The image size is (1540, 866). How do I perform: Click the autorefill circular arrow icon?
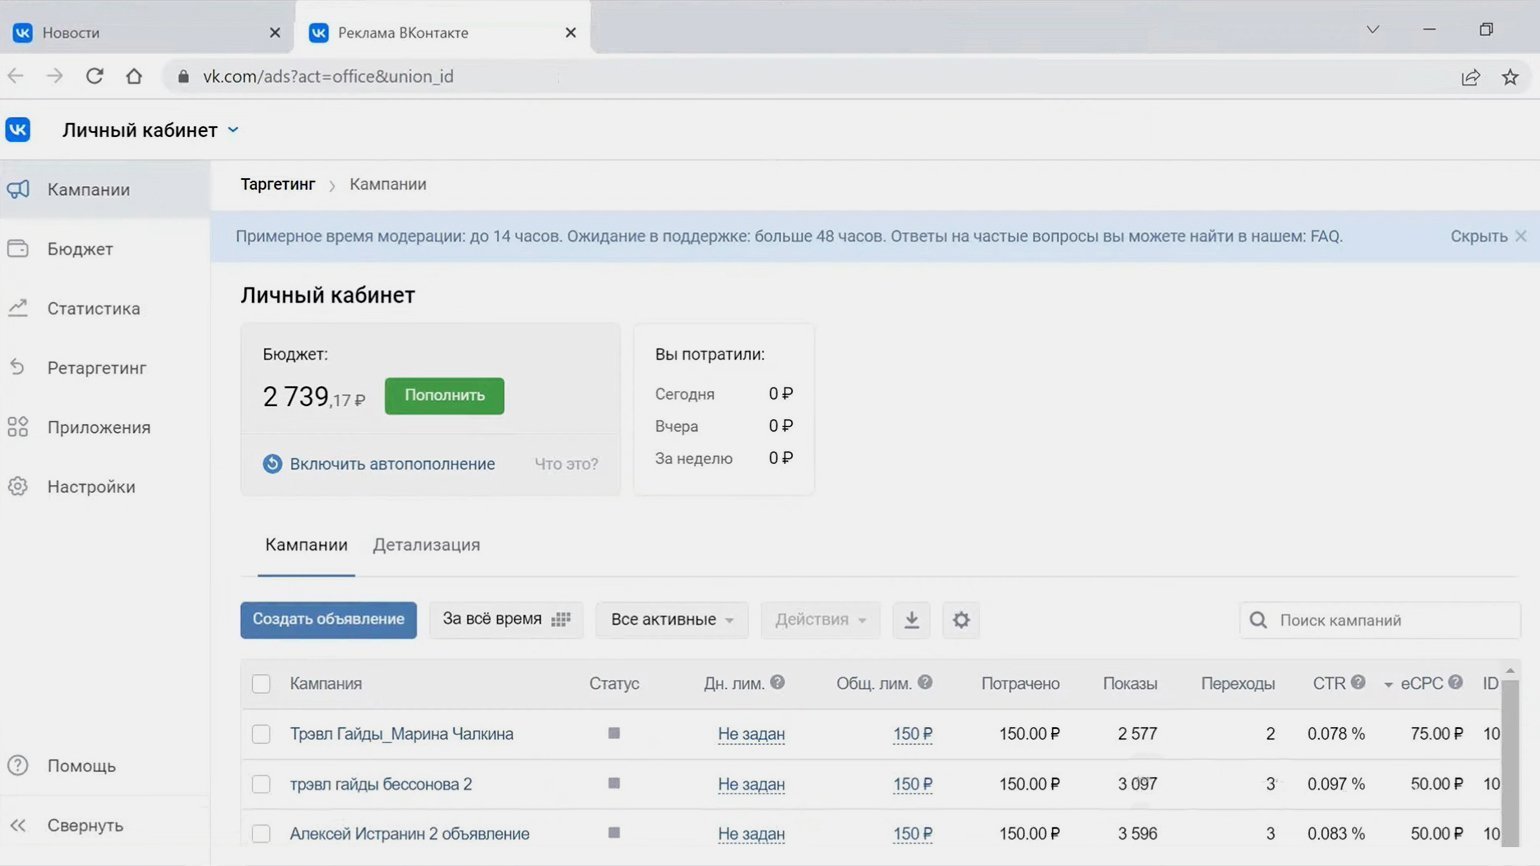(272, 464)
